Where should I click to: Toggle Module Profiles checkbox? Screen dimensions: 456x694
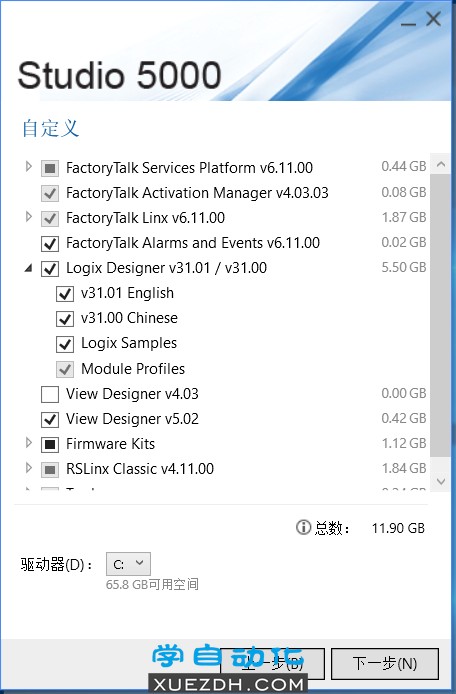[65, 369]
